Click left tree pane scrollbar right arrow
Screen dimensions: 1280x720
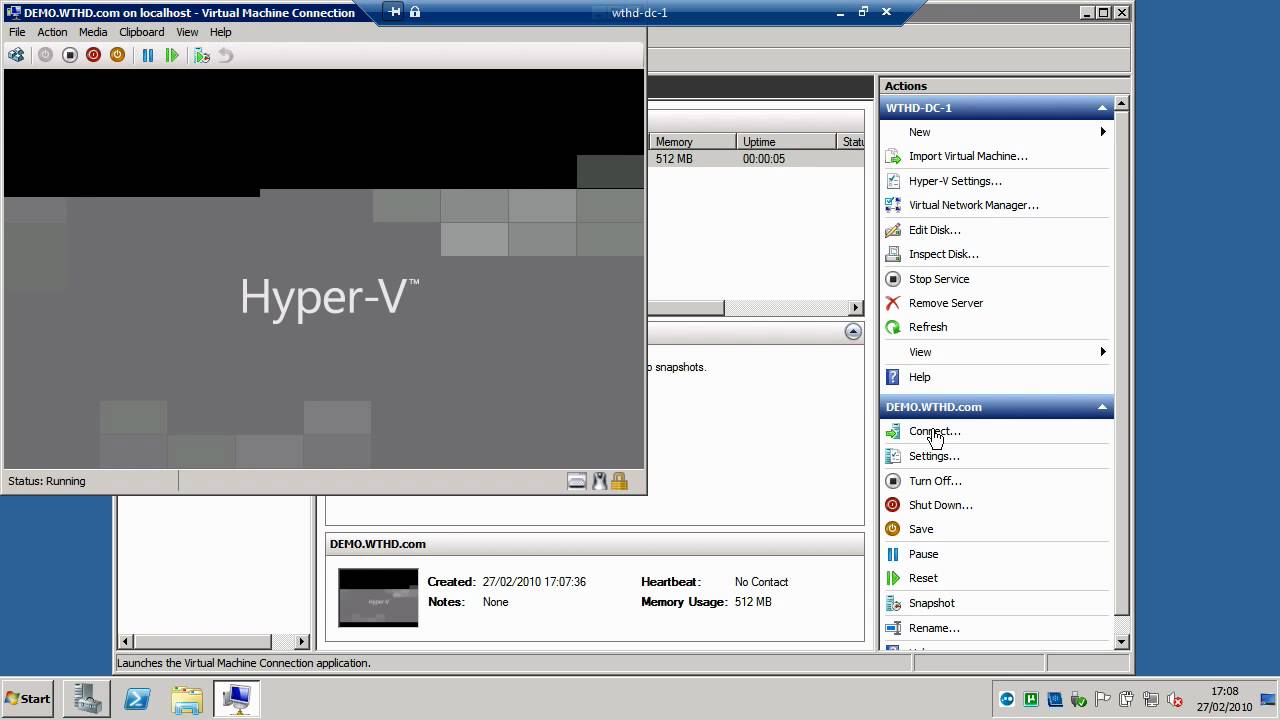302,642
